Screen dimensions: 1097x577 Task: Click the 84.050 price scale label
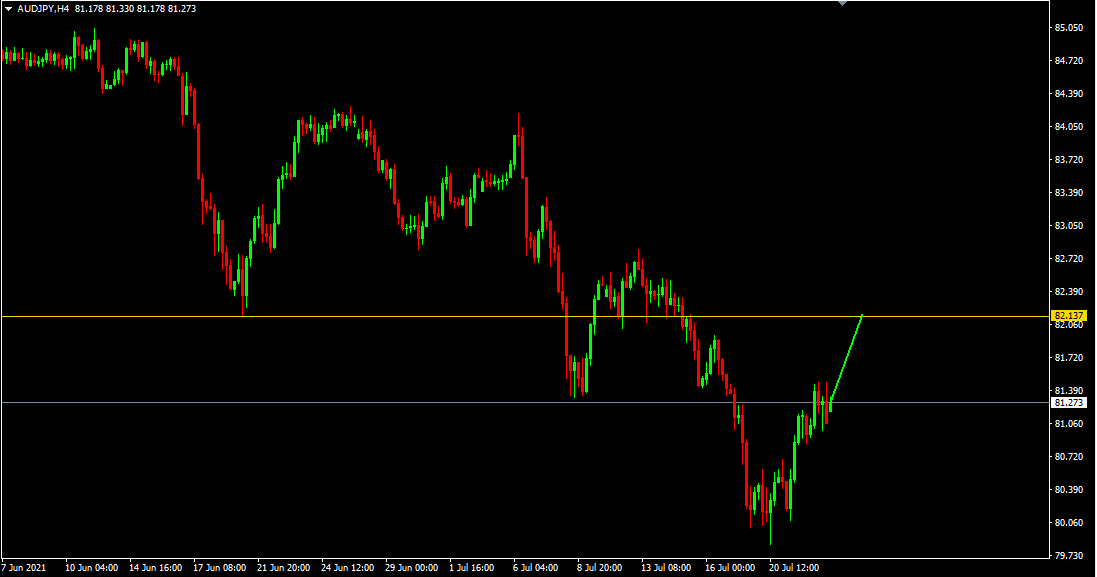click(1069, 127)
